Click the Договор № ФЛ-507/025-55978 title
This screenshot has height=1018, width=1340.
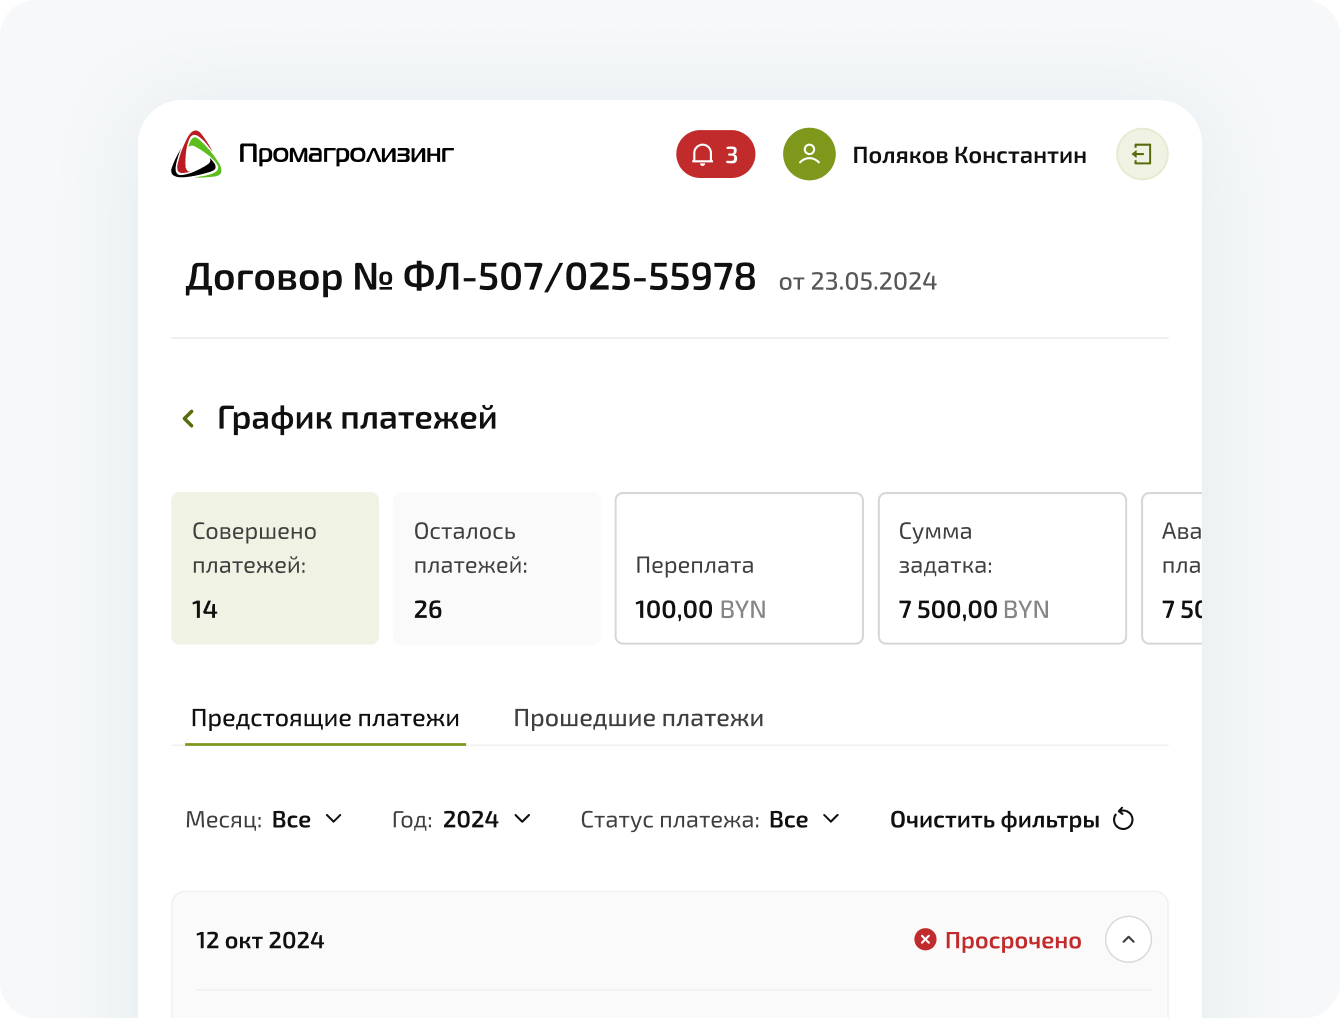click(470, 277)
